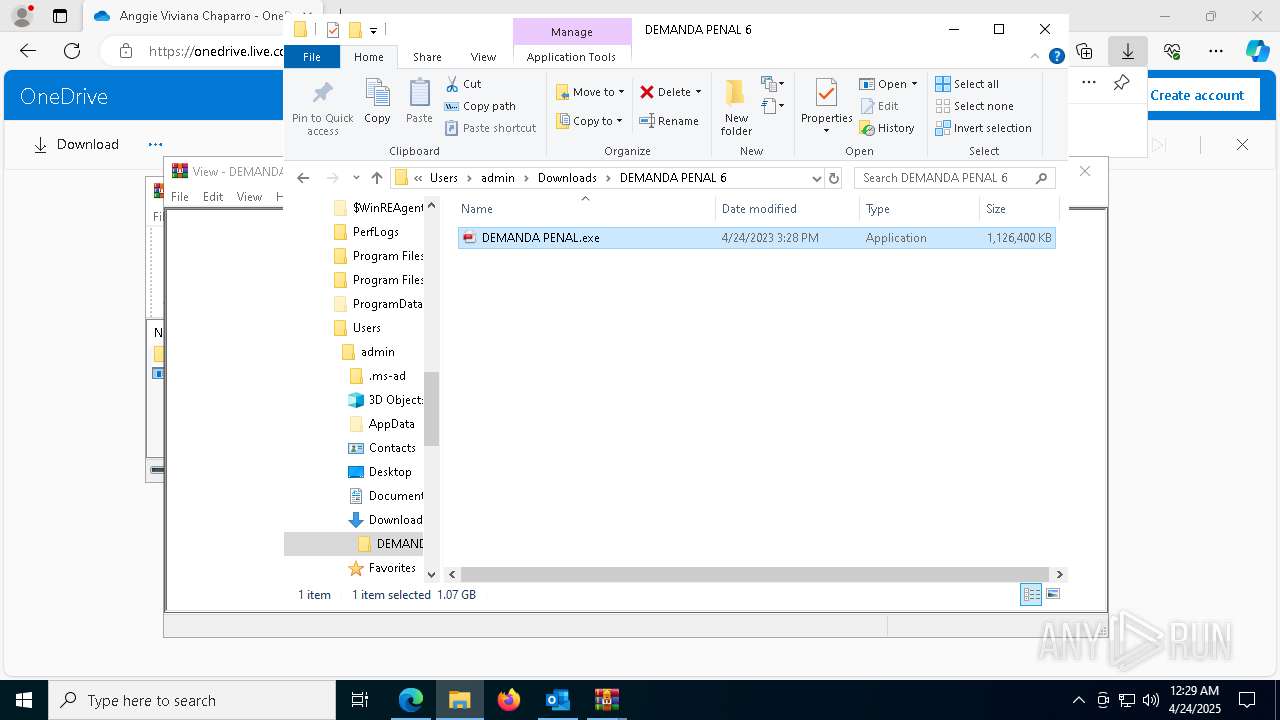Select PerfLogs in navigation tree
The height and width of the screenshot is (720, 1280).
pyautogui.click(x=375, y=232)
